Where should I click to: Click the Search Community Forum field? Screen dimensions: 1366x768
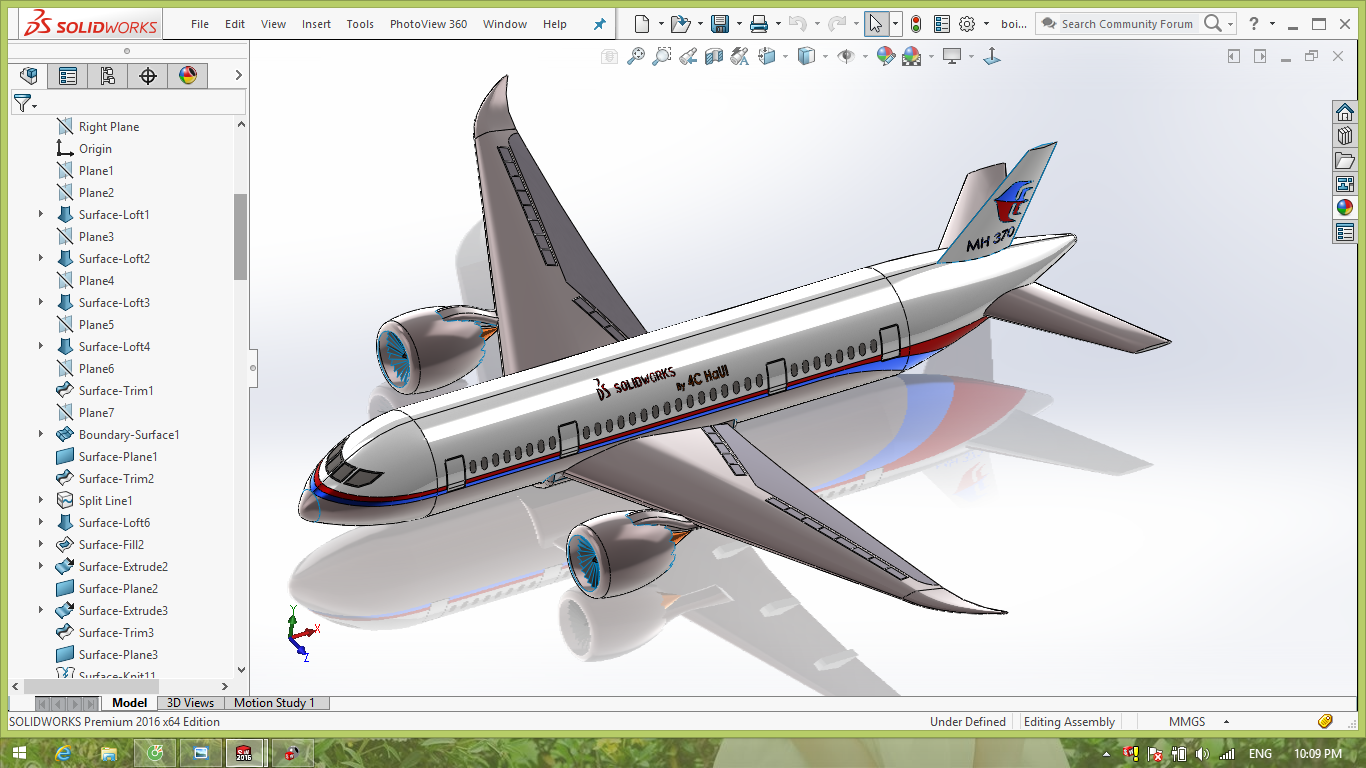(x=1127, y=24)
